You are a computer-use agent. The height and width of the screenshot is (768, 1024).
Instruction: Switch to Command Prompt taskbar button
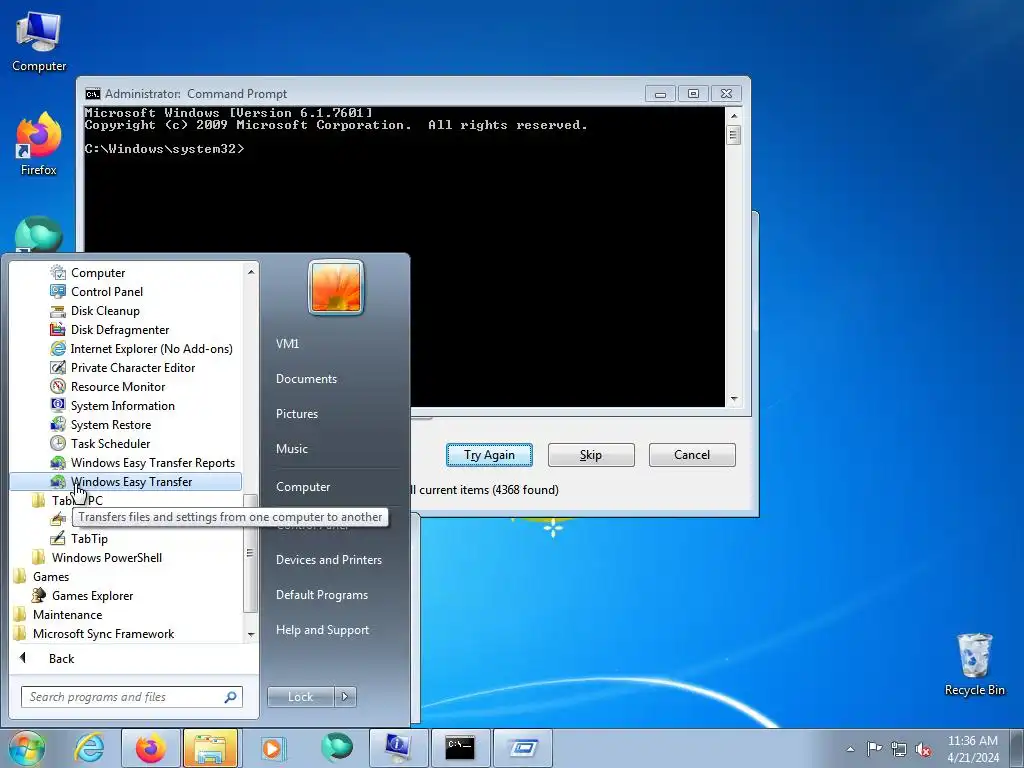click(x=460, y=748)
